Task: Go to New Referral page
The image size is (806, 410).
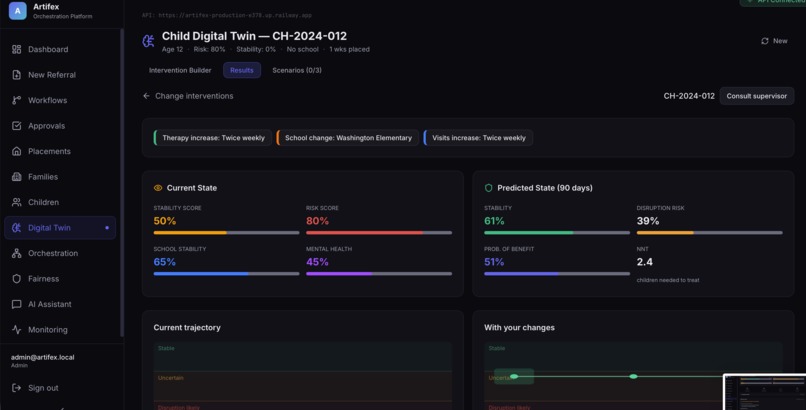Action: pyautogui.click(x=60, y=75)
